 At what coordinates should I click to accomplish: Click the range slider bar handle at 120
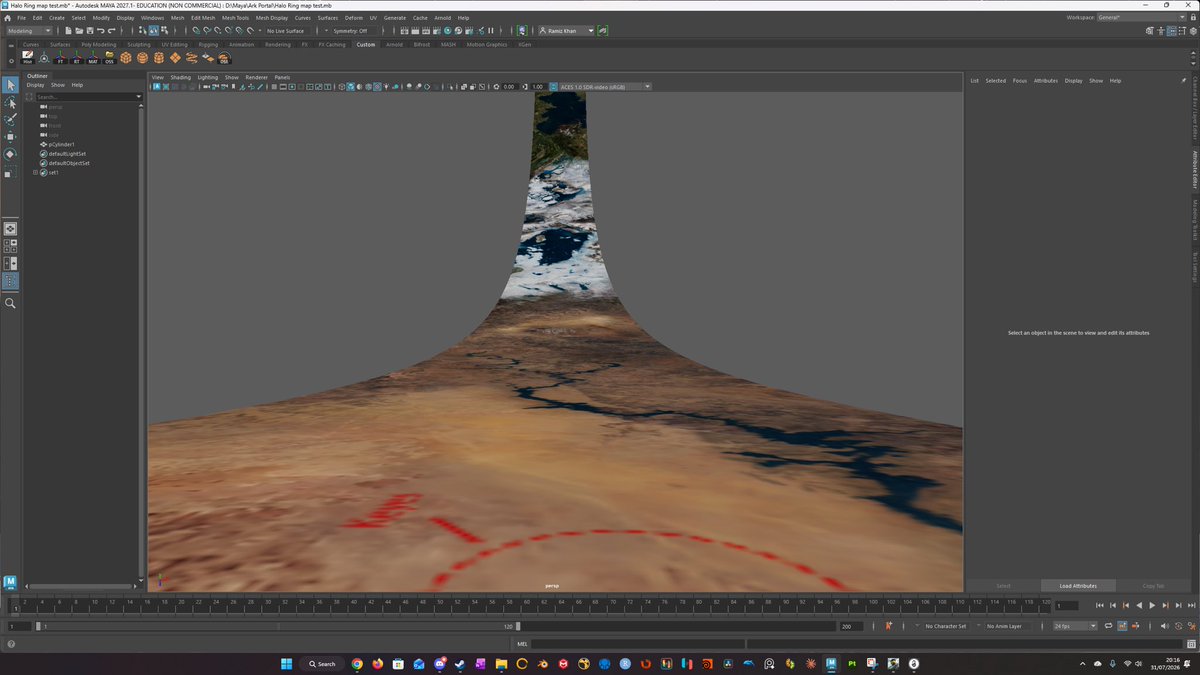[x=518, y=626]
